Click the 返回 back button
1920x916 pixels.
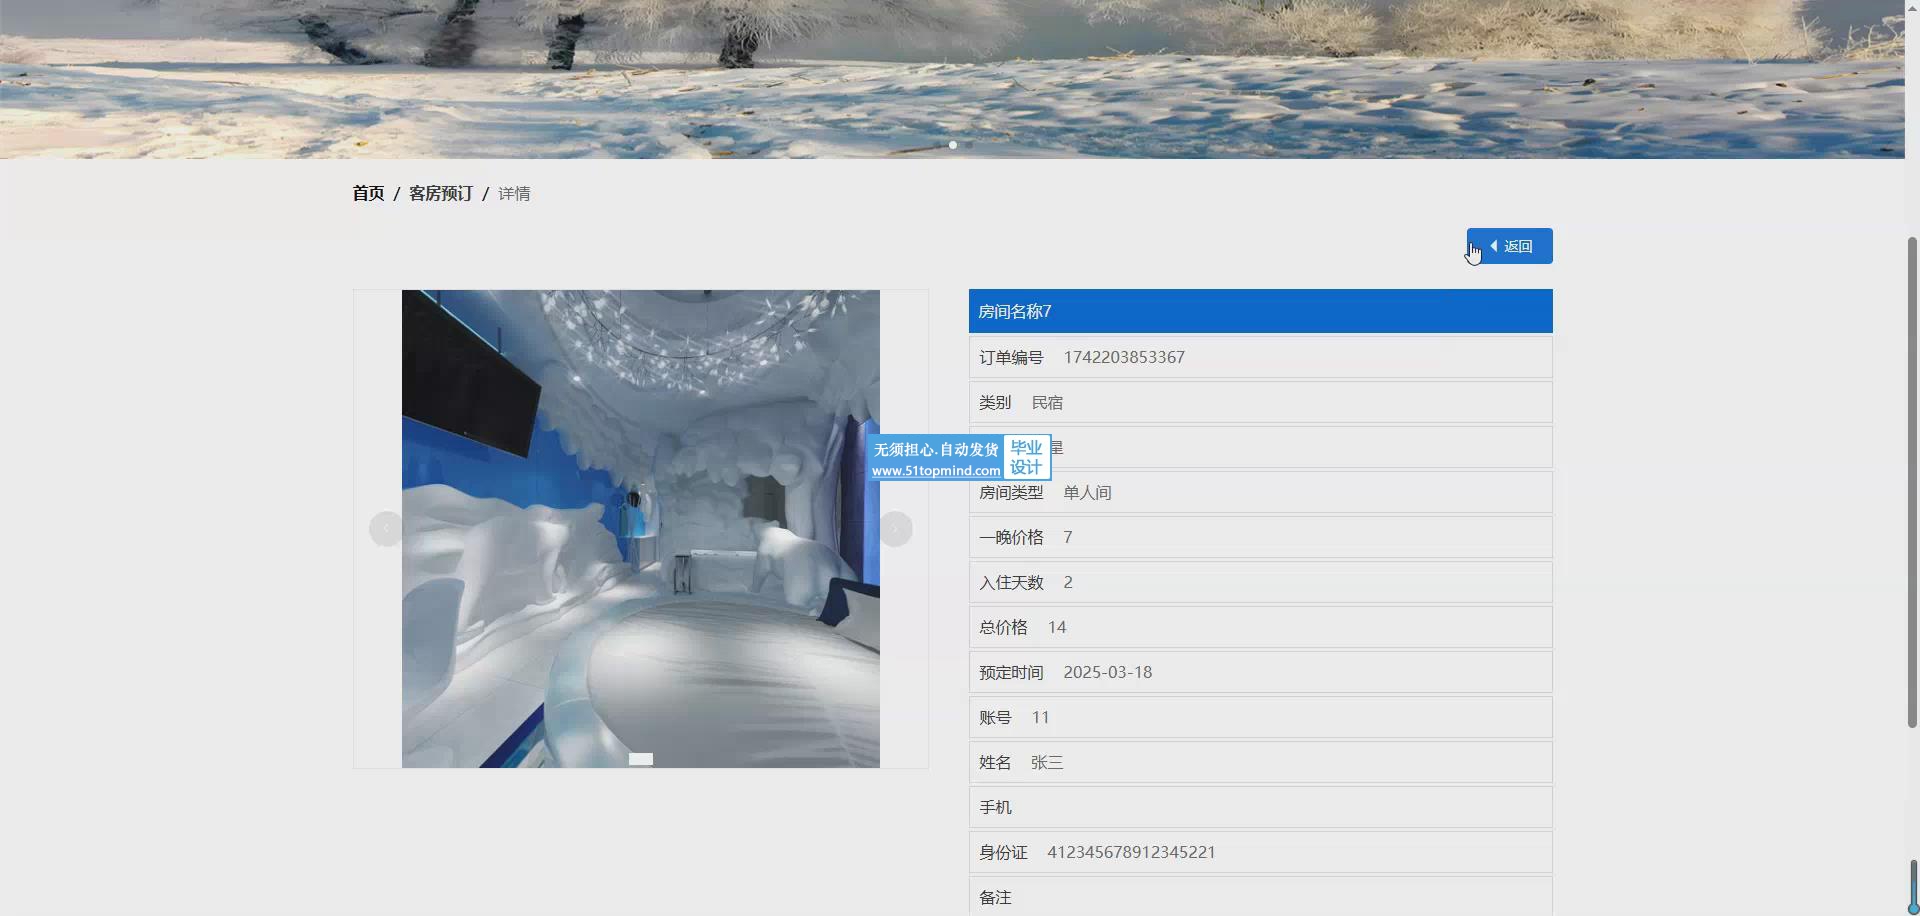click(x=1509, y=246)
